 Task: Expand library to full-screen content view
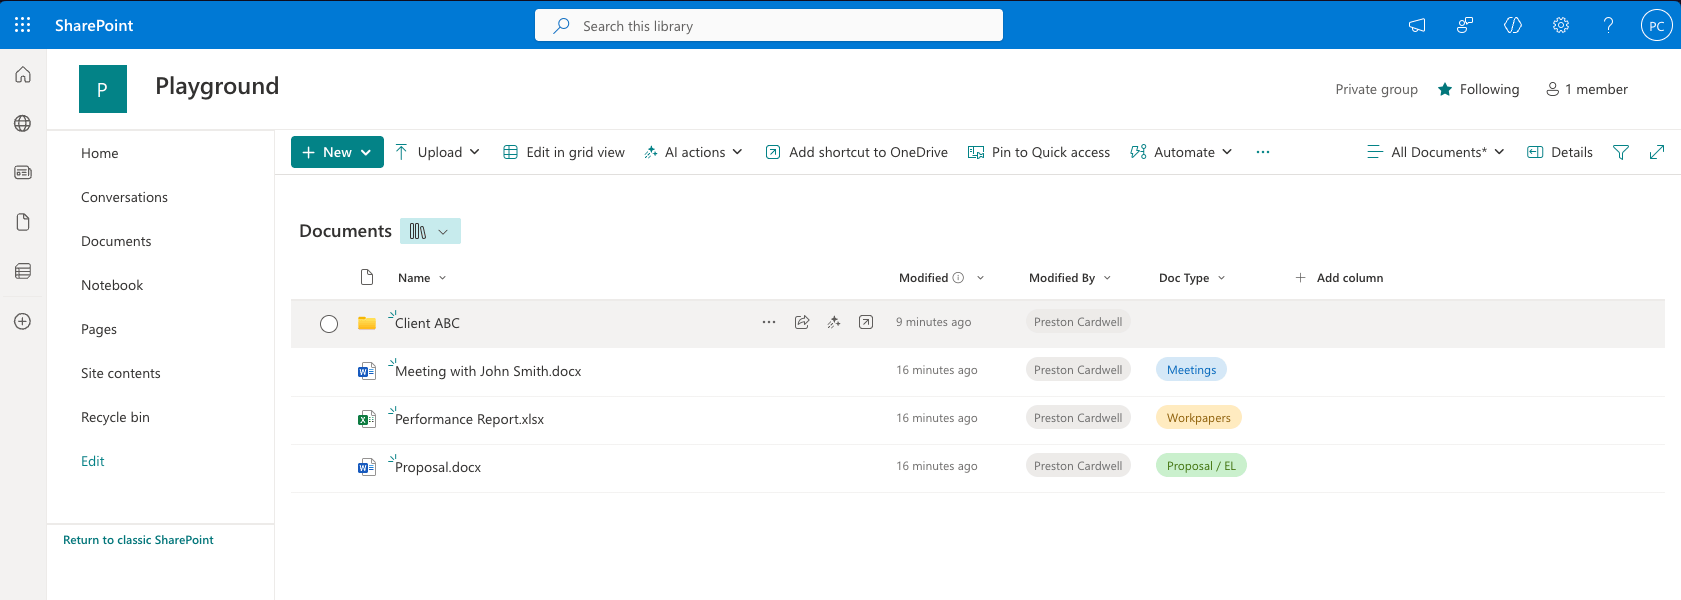1657,152
